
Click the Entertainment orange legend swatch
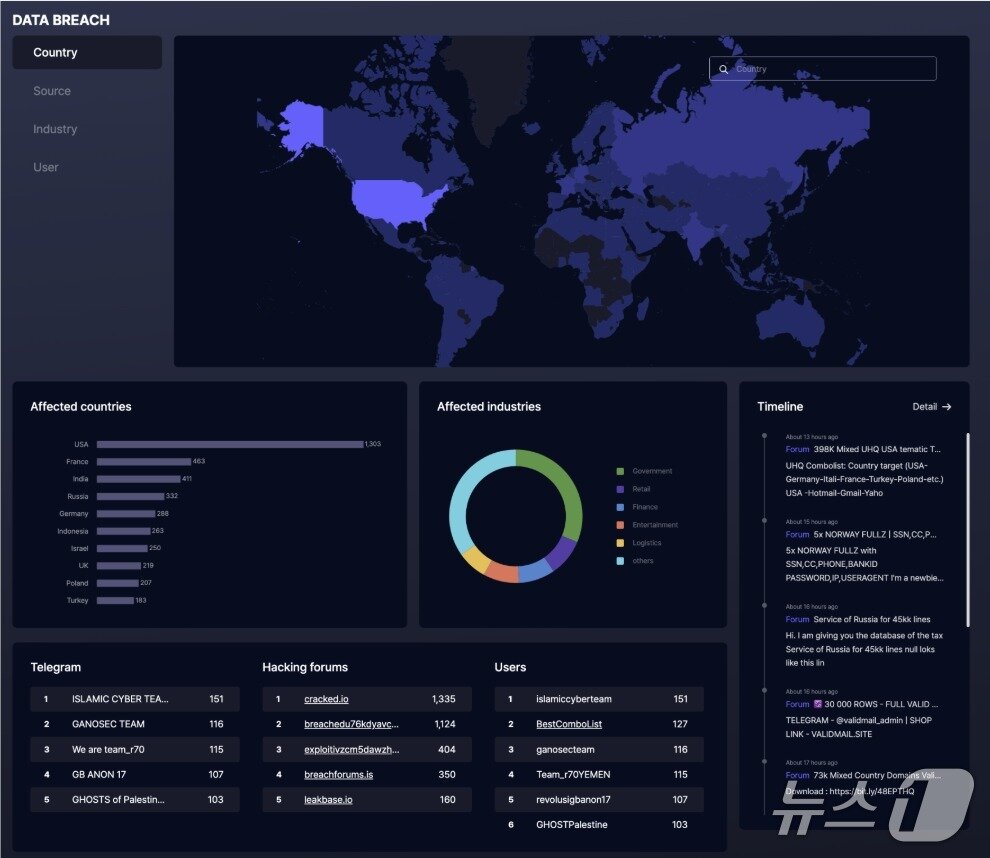(x=620, y=525)
